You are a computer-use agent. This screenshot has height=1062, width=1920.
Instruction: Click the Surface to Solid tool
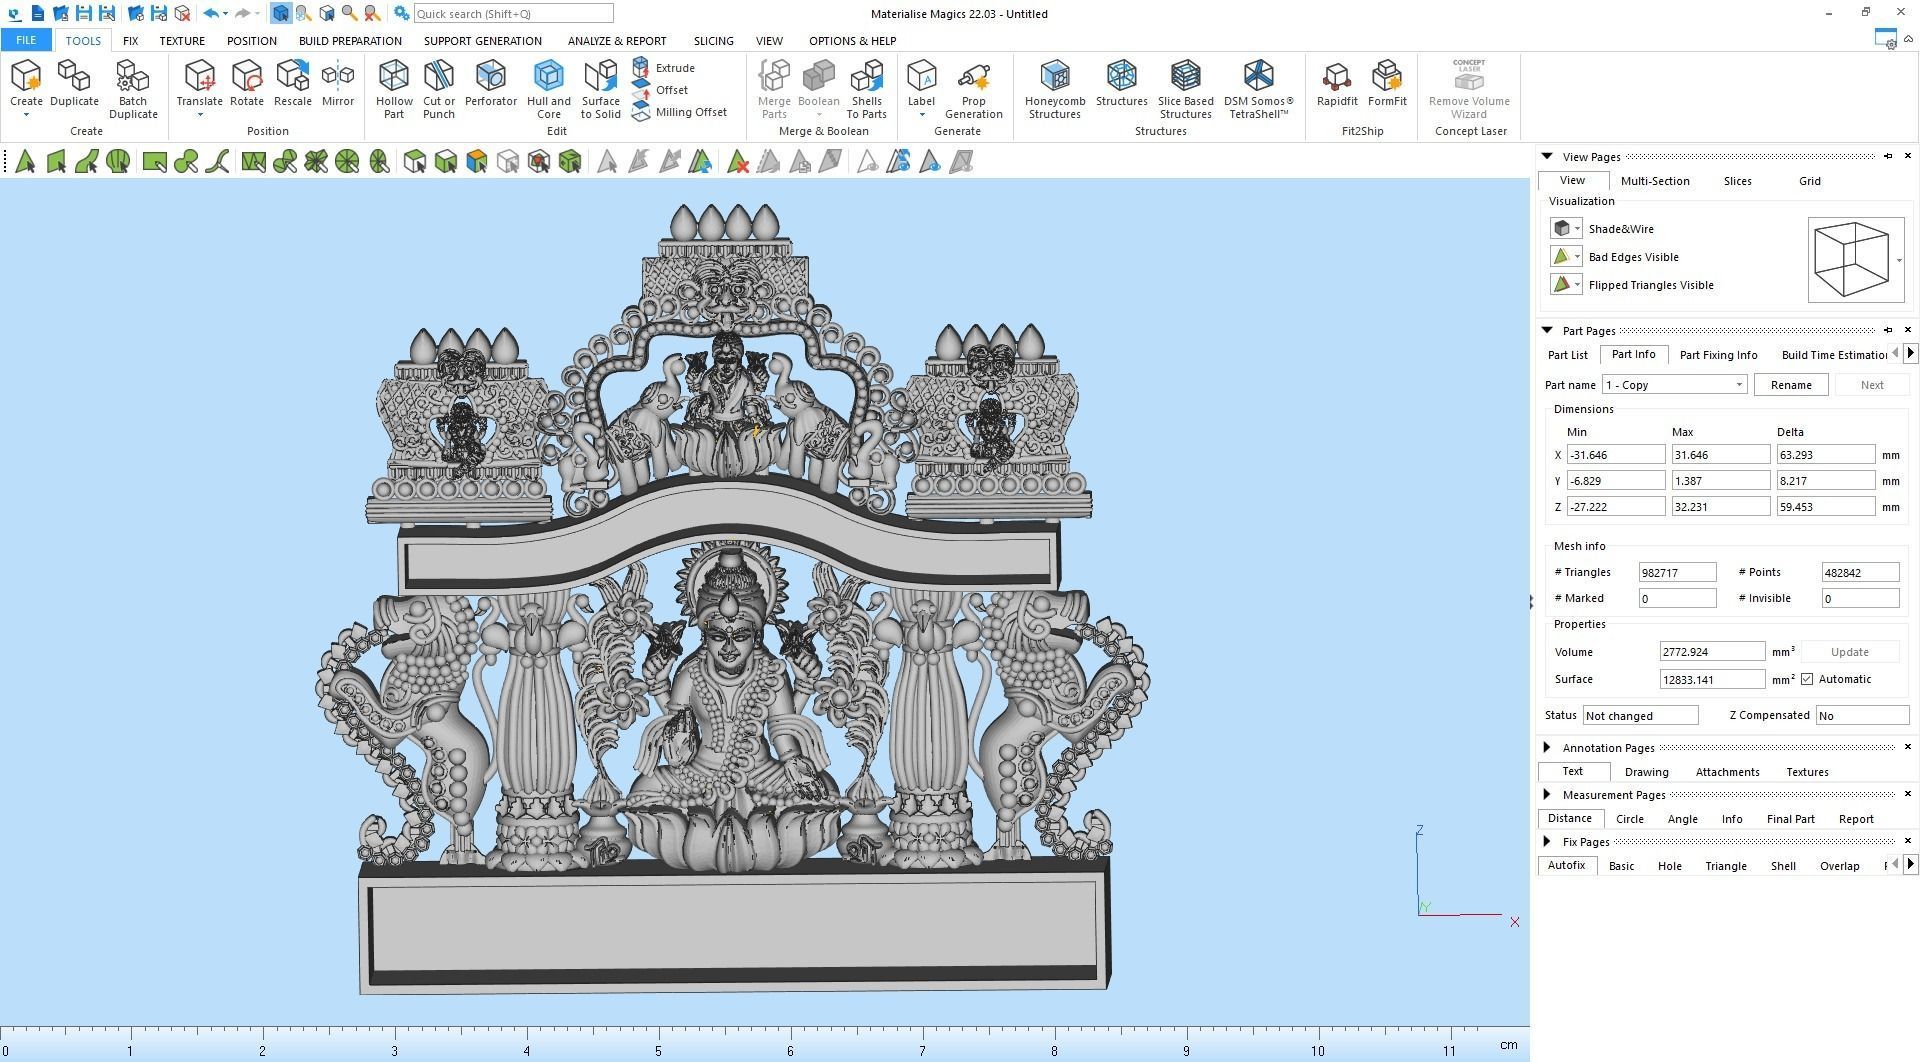tap(600, 89)
